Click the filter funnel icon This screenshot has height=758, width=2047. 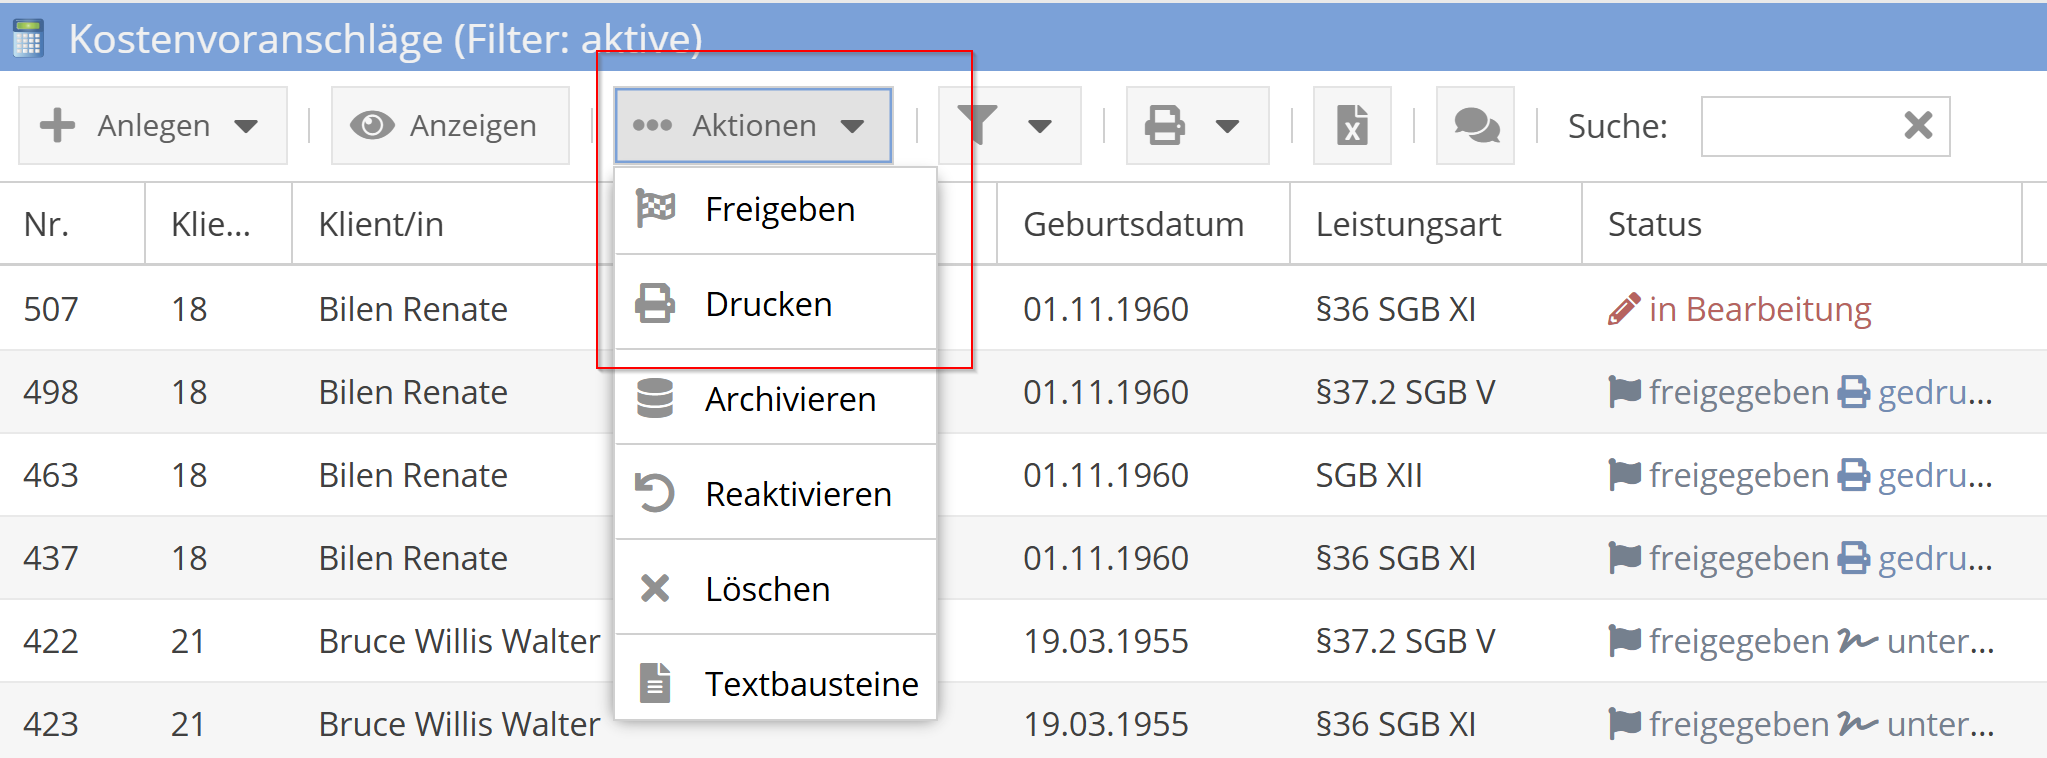pyautogui.click(x=977, y=125)
